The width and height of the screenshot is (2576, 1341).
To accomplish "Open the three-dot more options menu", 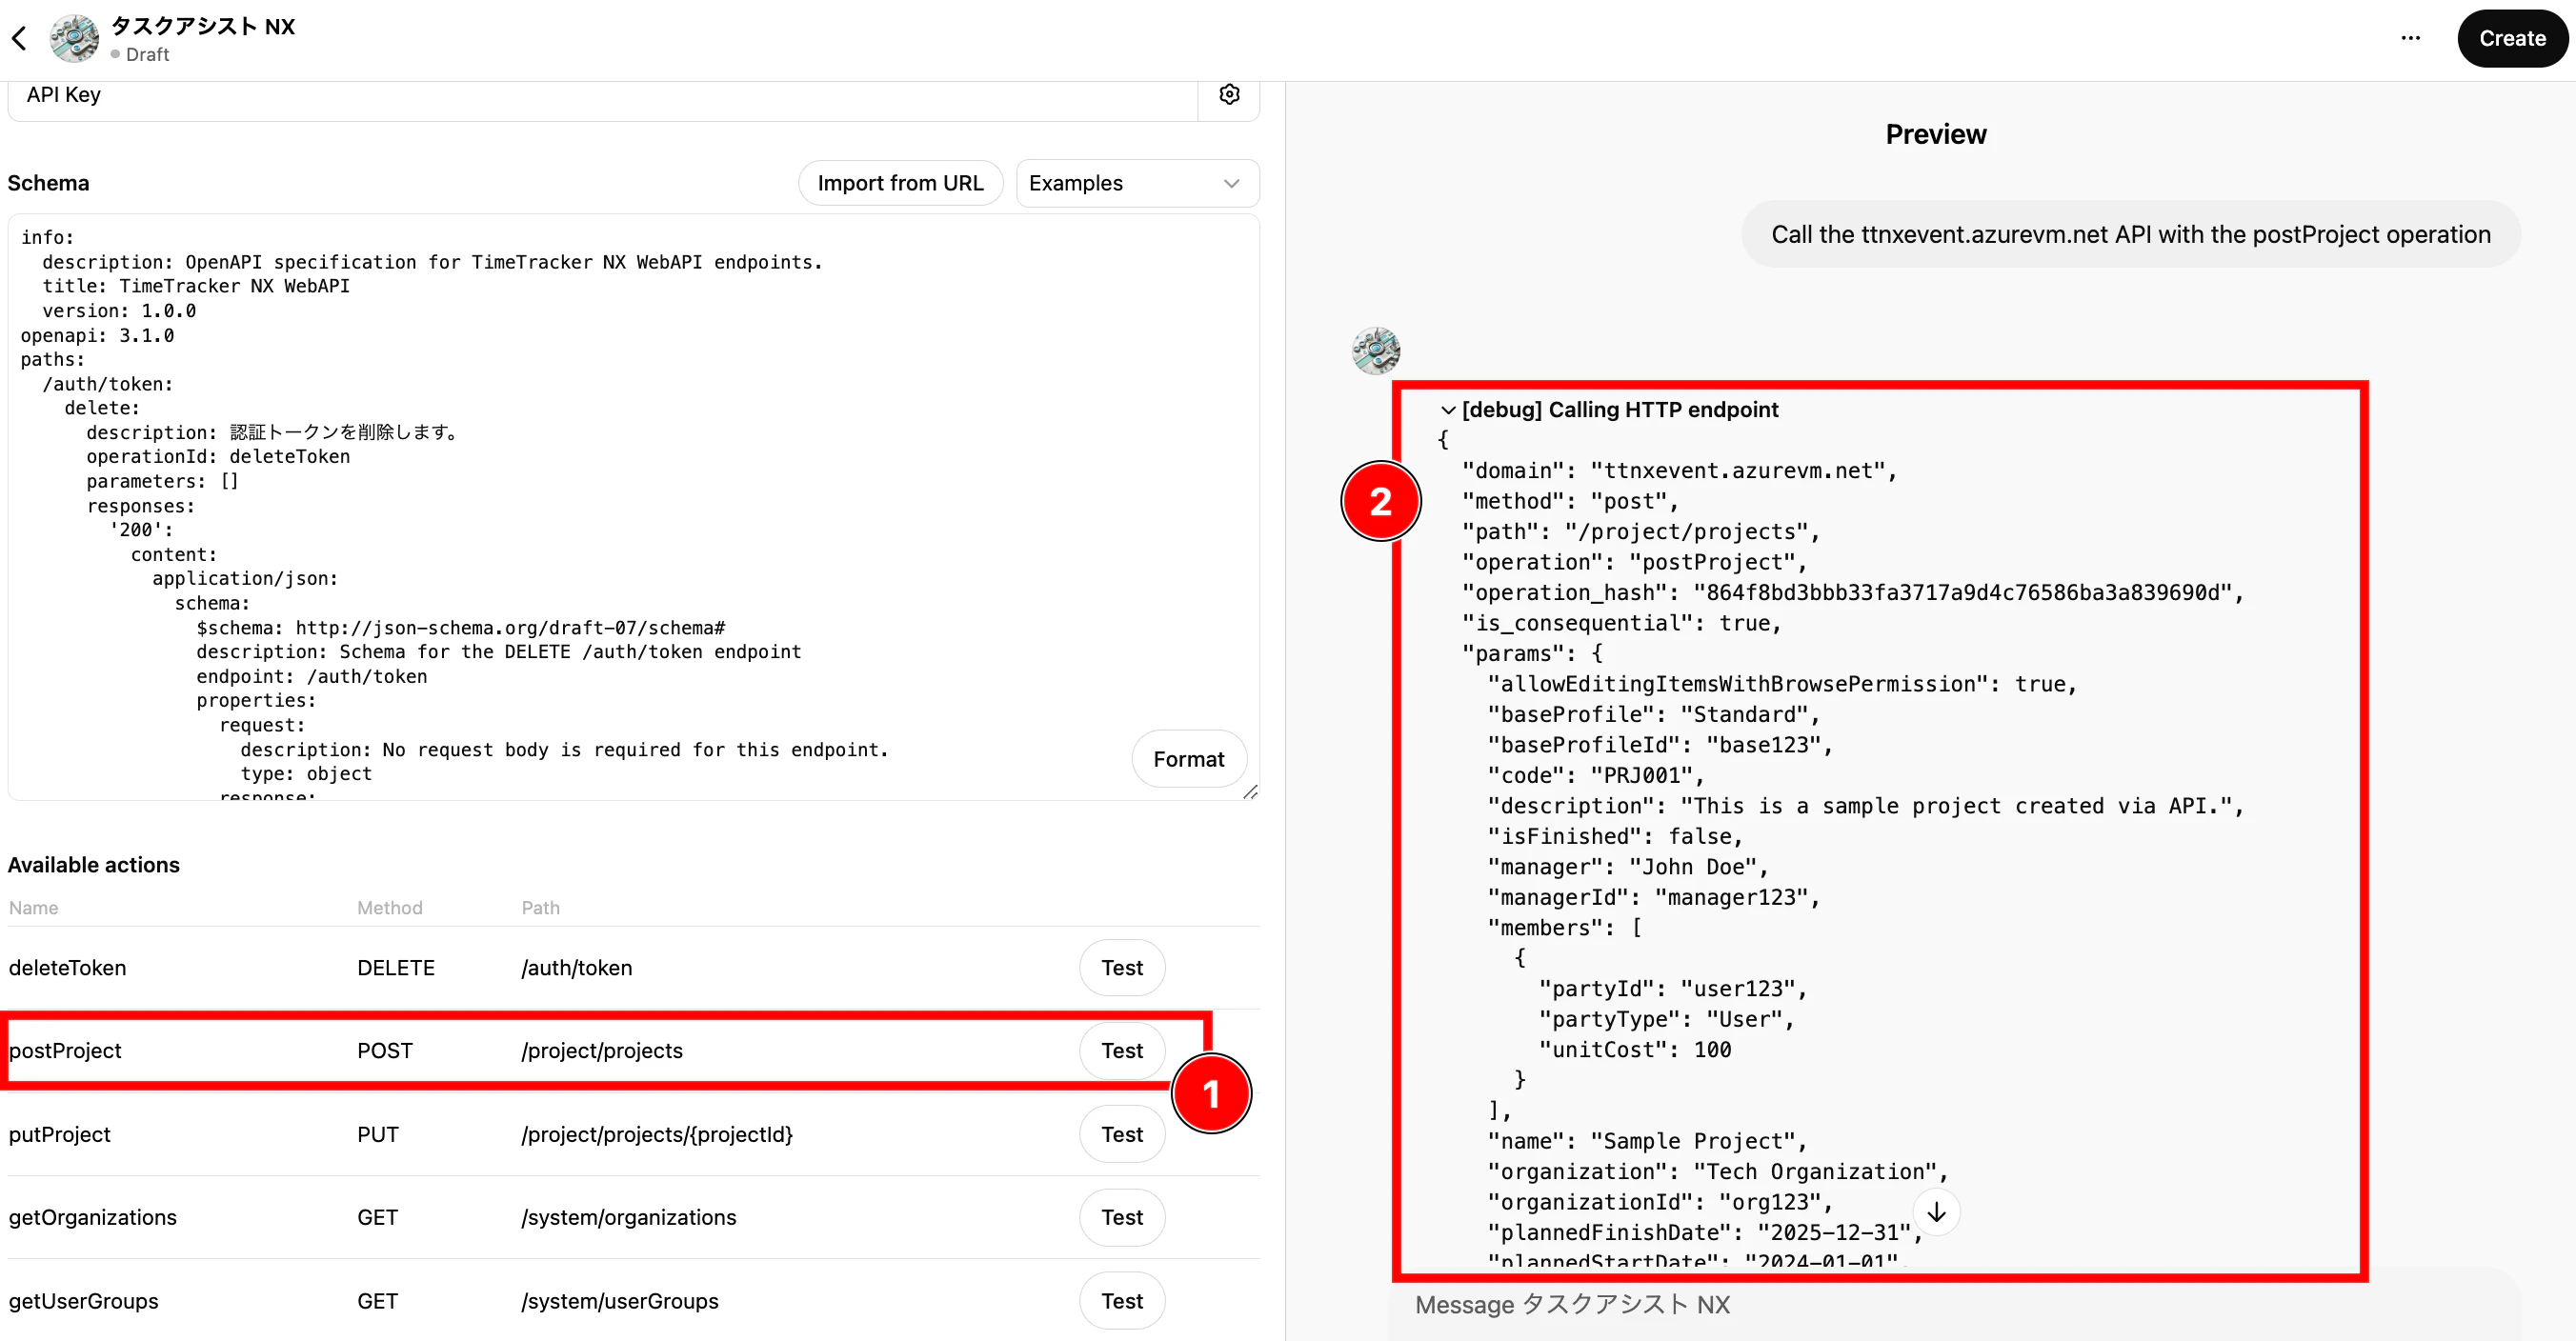I will (x=2410, y=38).
